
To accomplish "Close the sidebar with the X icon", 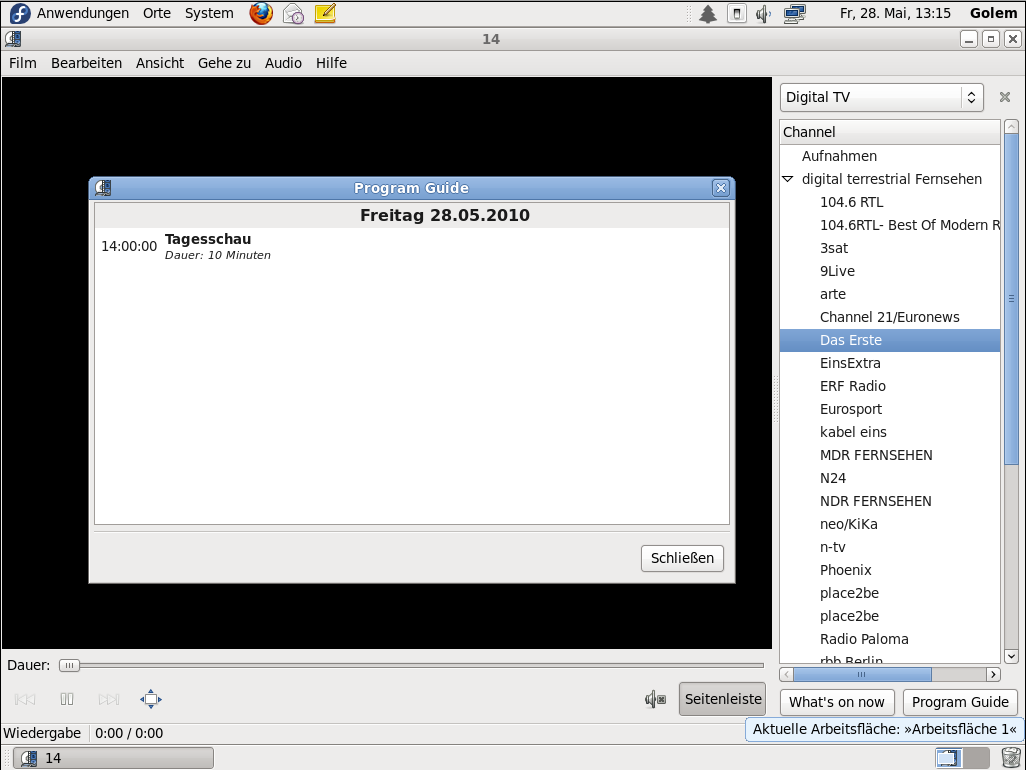I will [x=1005, y=97].
